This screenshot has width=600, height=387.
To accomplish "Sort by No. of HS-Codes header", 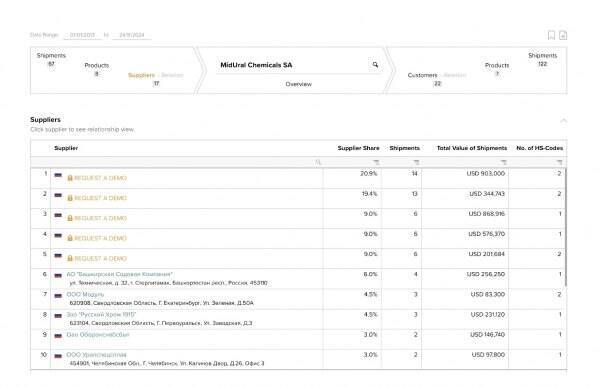I will [x=540, y=148].
